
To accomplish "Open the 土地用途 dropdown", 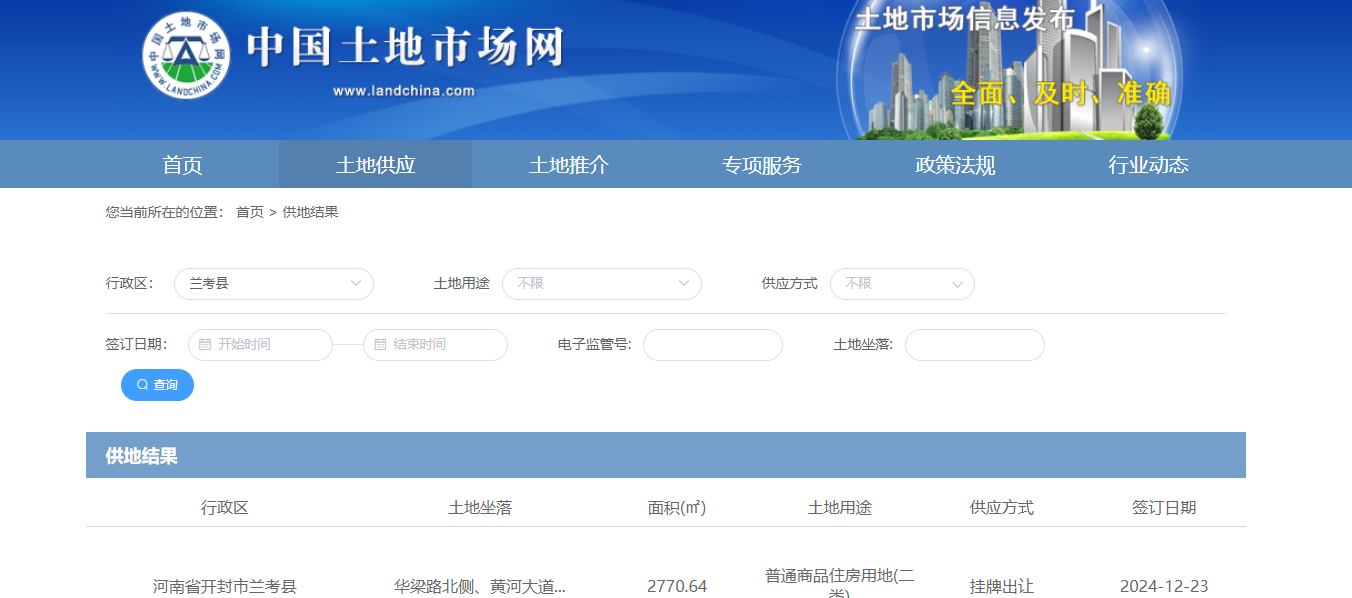I will (x=601, y=284).
